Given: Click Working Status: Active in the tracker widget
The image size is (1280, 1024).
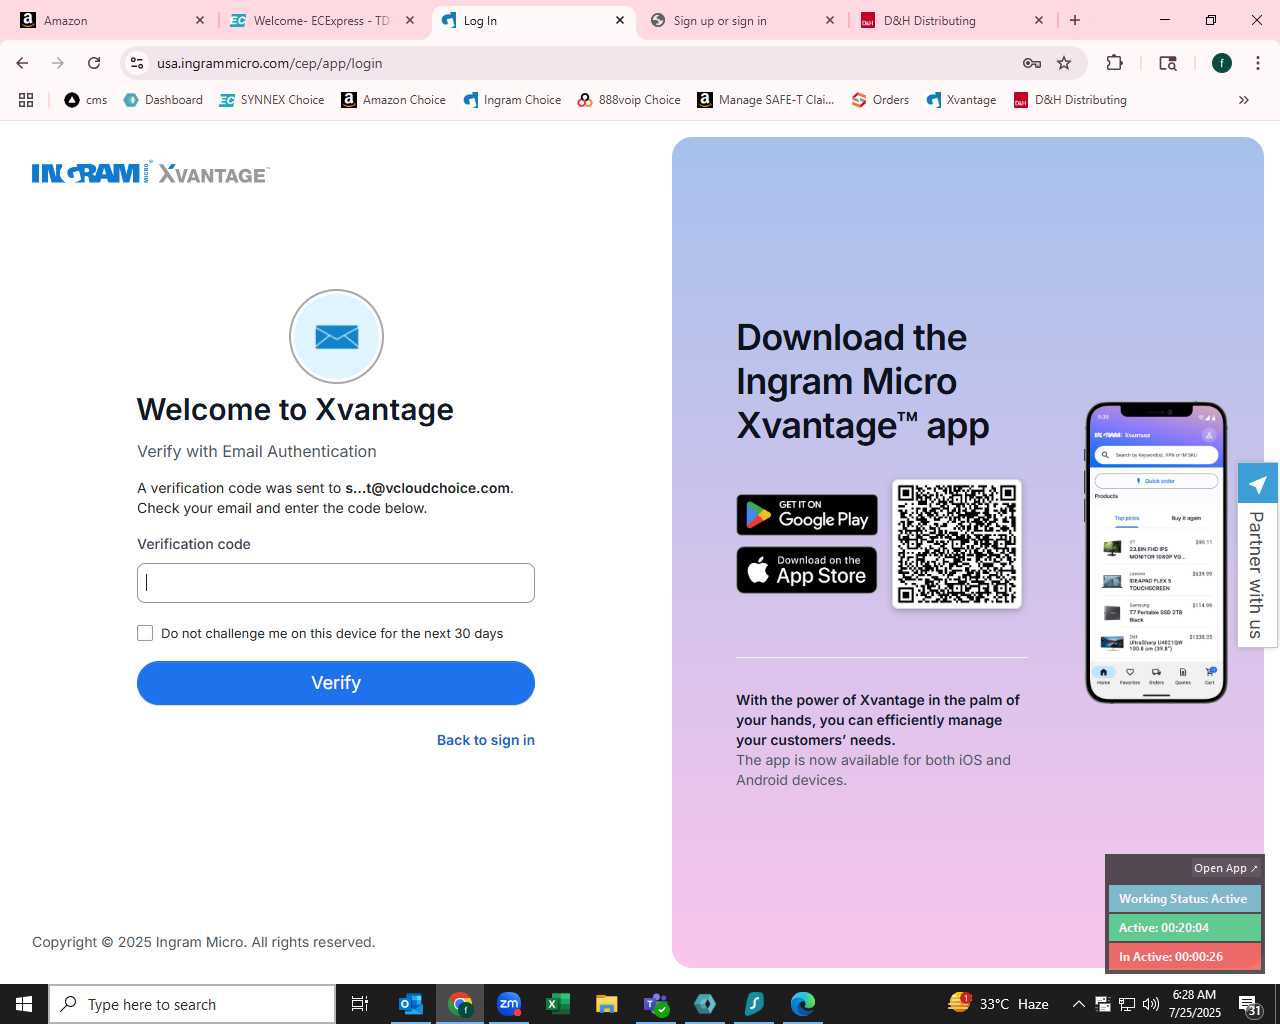Looking at the screenshot, I should (1184, 899).
